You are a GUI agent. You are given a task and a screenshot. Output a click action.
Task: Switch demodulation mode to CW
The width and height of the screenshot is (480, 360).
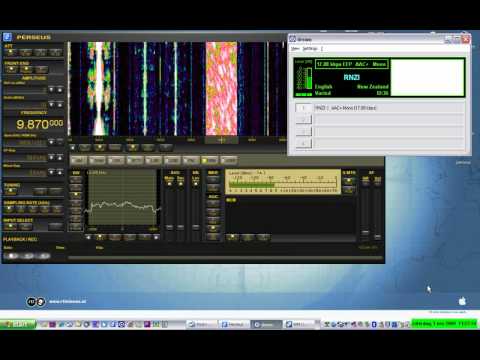116,160
